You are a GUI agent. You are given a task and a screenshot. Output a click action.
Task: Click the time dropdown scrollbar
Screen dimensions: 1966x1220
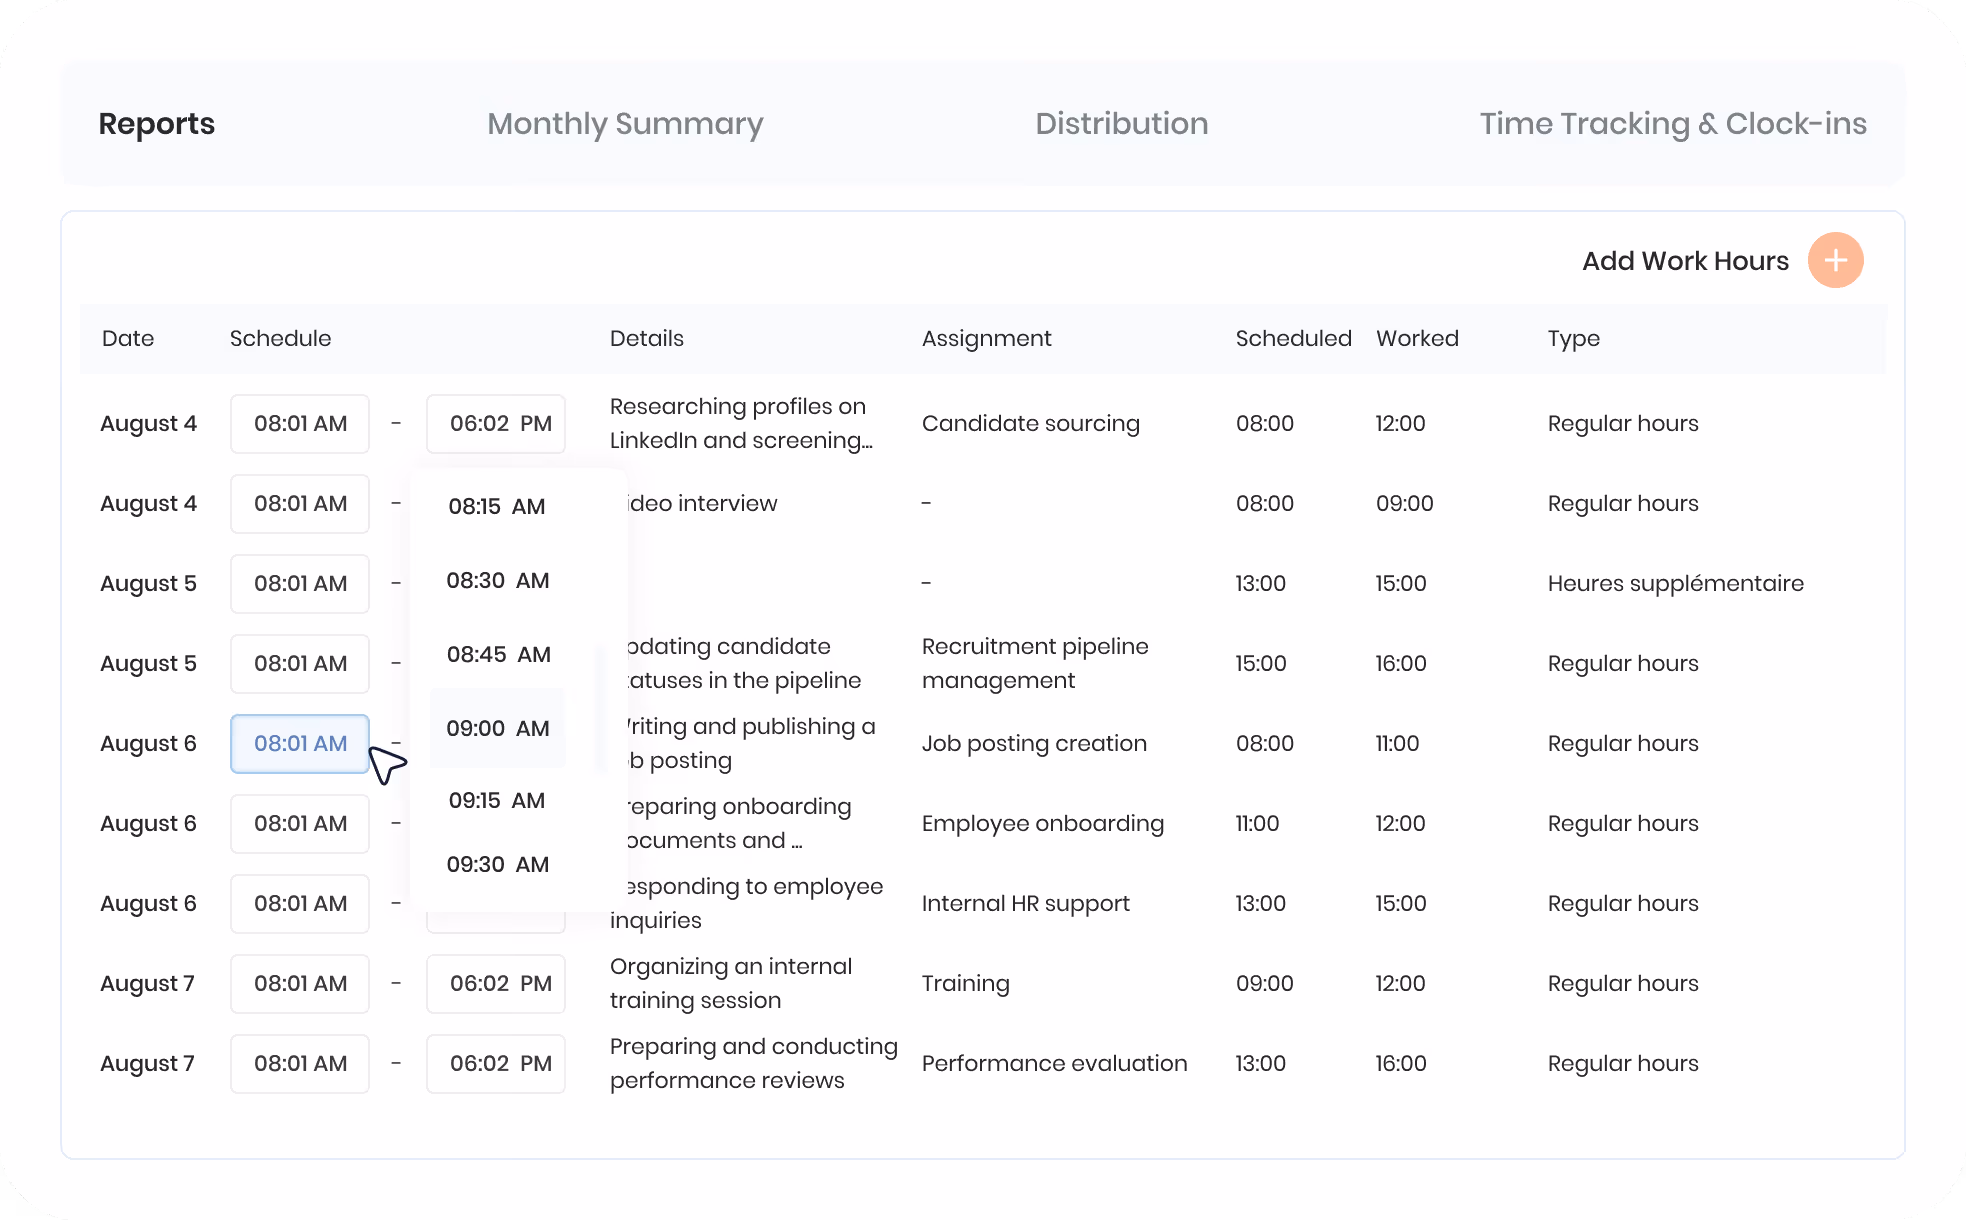601,710
